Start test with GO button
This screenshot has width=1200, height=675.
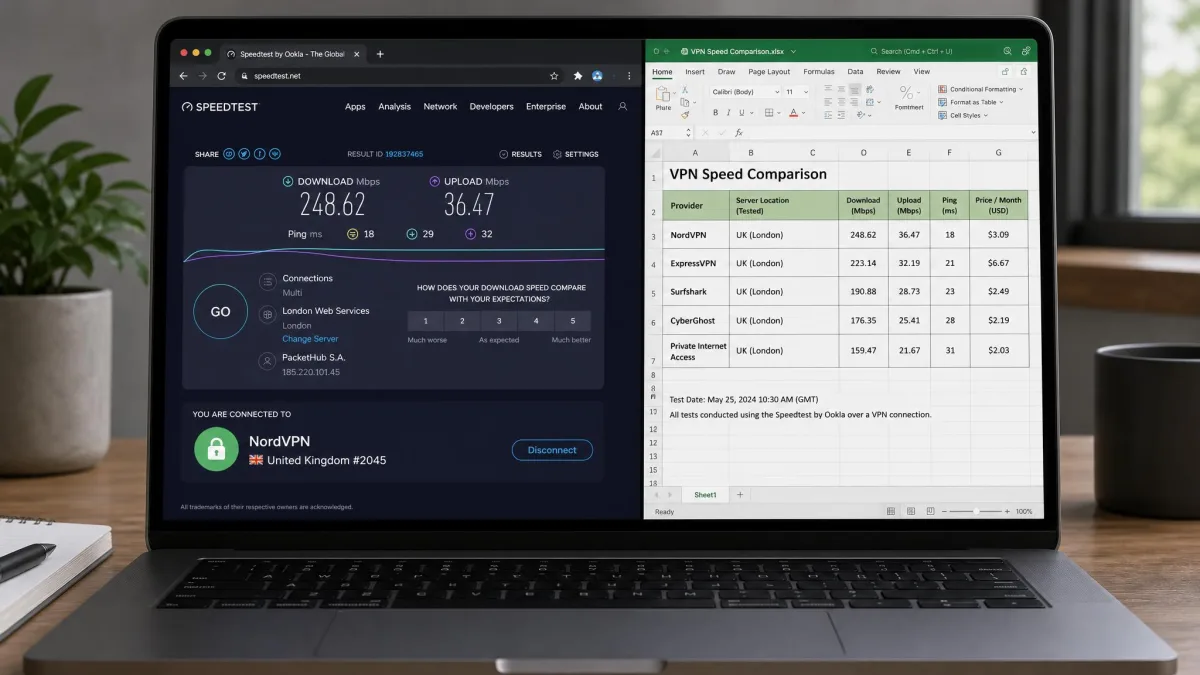(x=220, y=312)
